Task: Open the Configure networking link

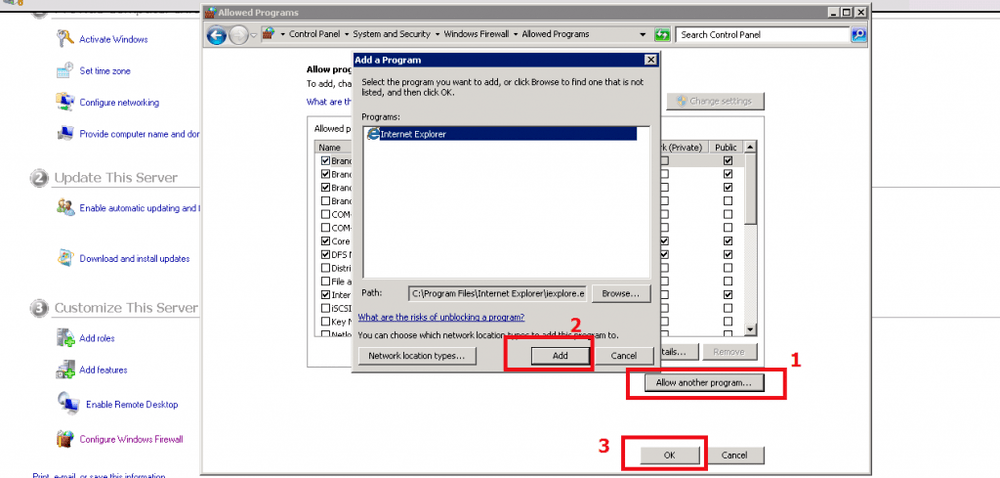Action: (119, 102)
